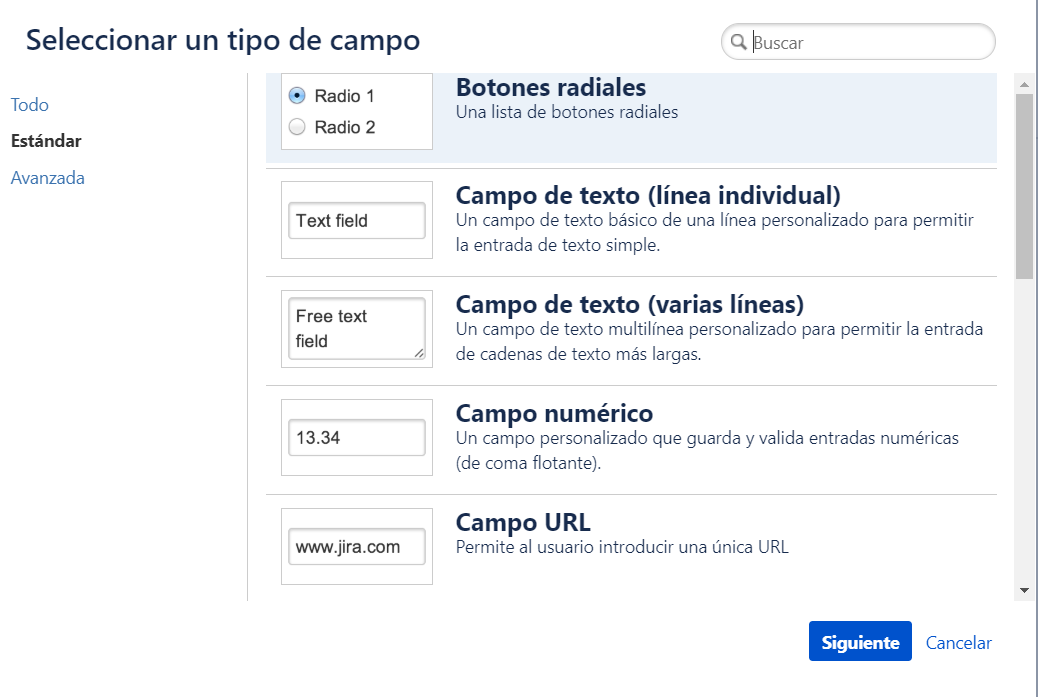Click the magnifier icon in search box
1038x697 pixels.
coord(739,42)
